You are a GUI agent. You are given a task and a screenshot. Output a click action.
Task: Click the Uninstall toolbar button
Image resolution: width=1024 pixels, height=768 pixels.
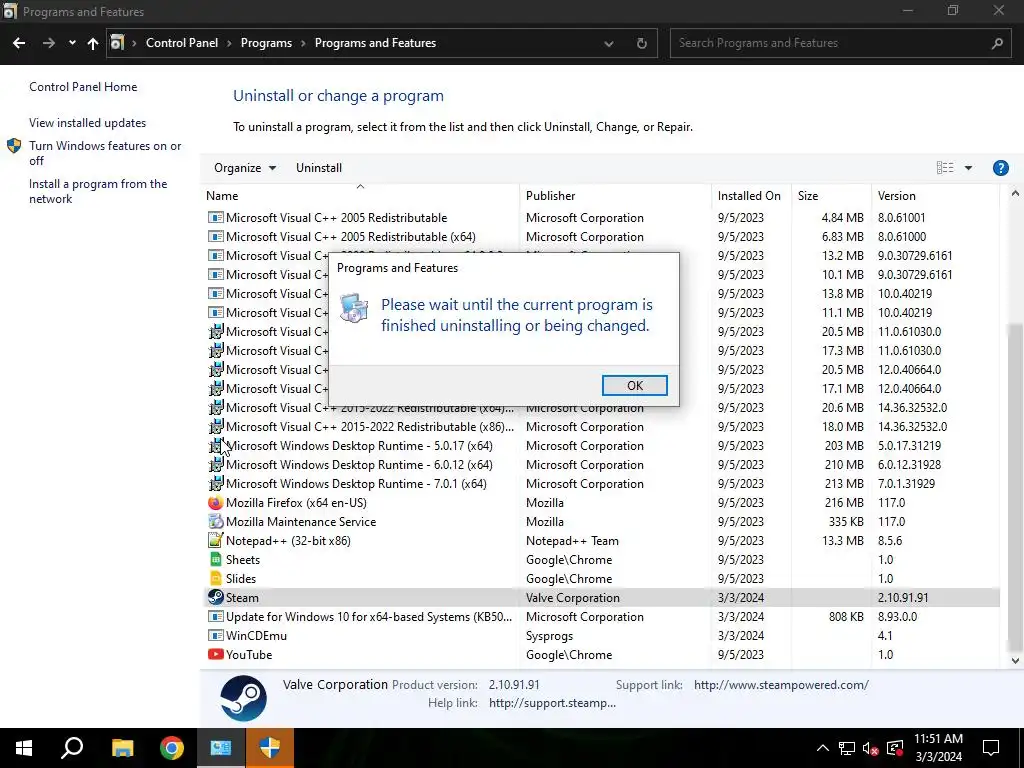tap(319, 168)
